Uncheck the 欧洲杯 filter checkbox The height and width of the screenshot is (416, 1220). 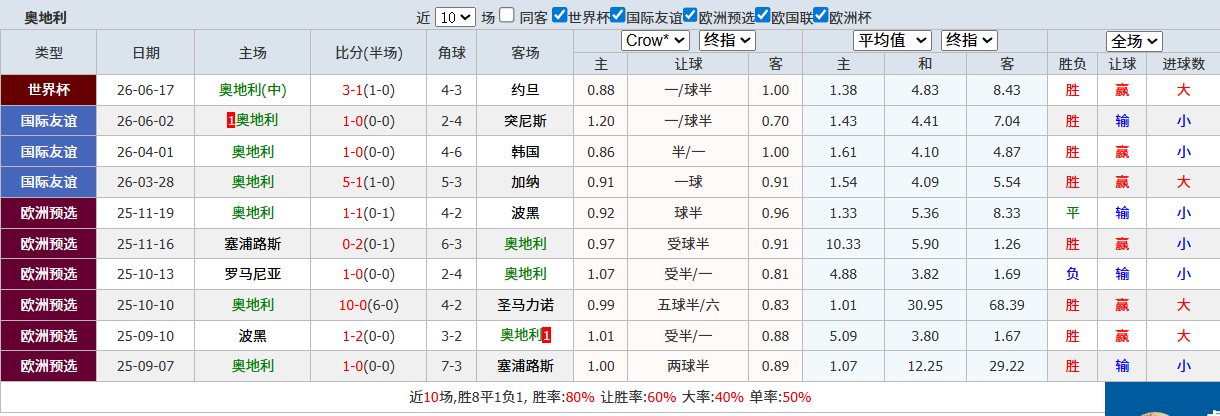[x=821, y=15]
